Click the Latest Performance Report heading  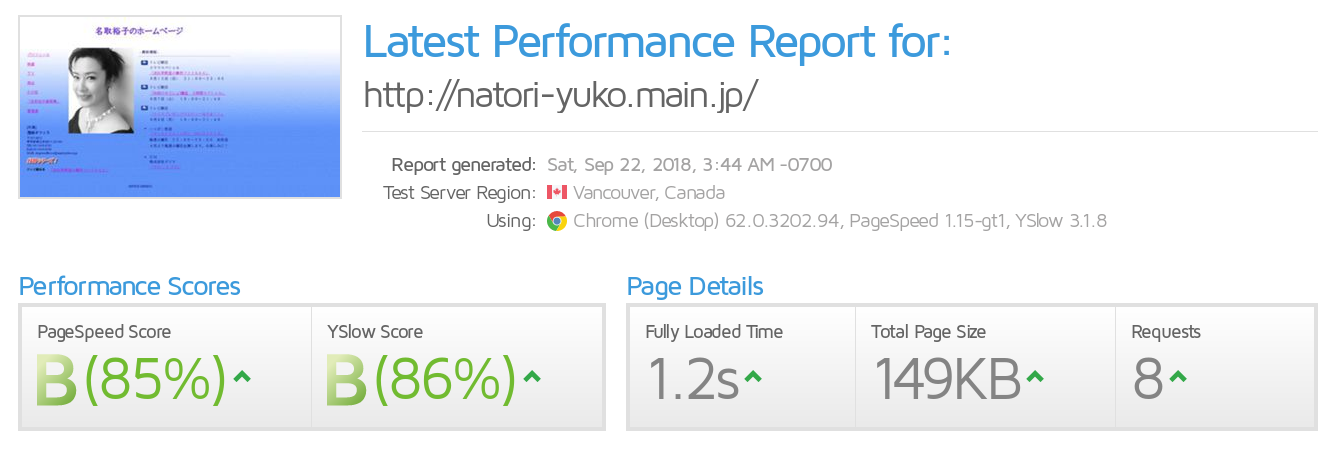click(657, 42)
